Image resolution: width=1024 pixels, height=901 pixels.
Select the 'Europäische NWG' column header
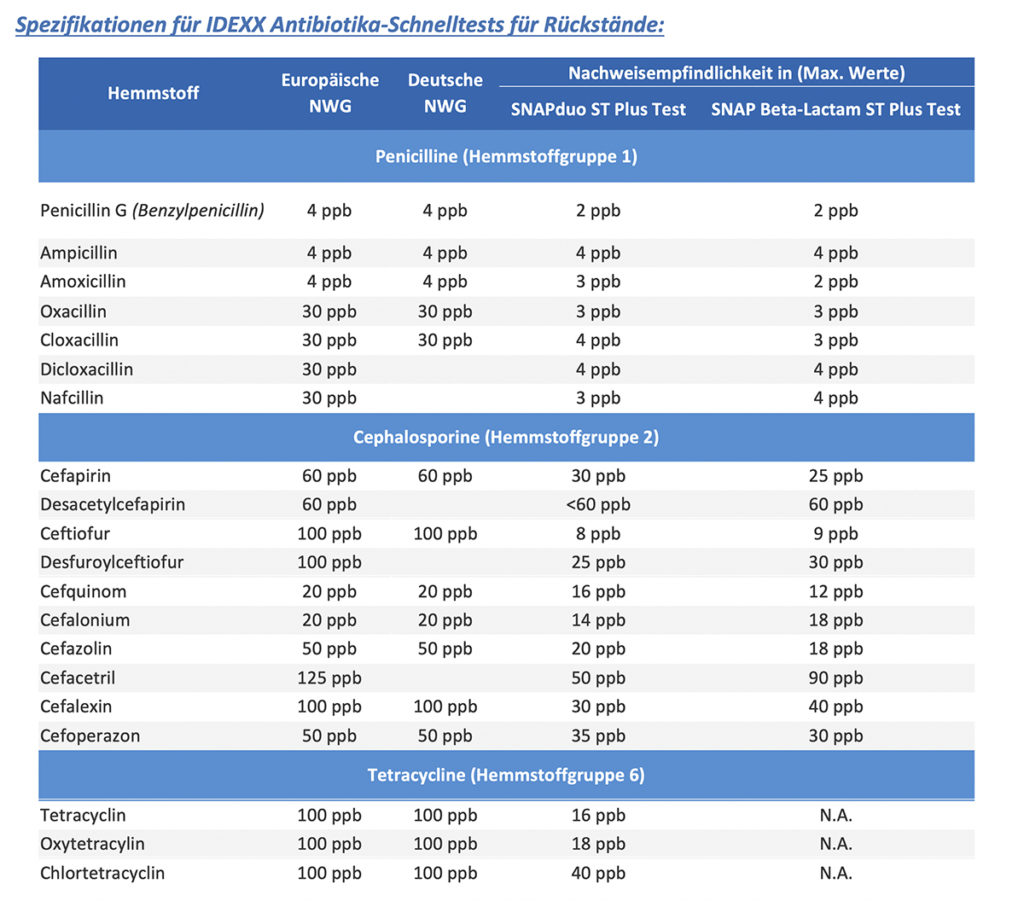[x=330, y=93]
